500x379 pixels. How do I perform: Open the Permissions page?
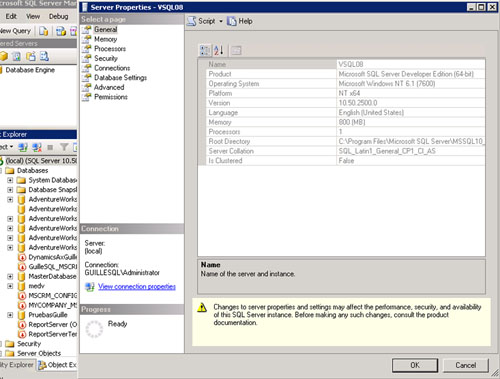(111, 97)
